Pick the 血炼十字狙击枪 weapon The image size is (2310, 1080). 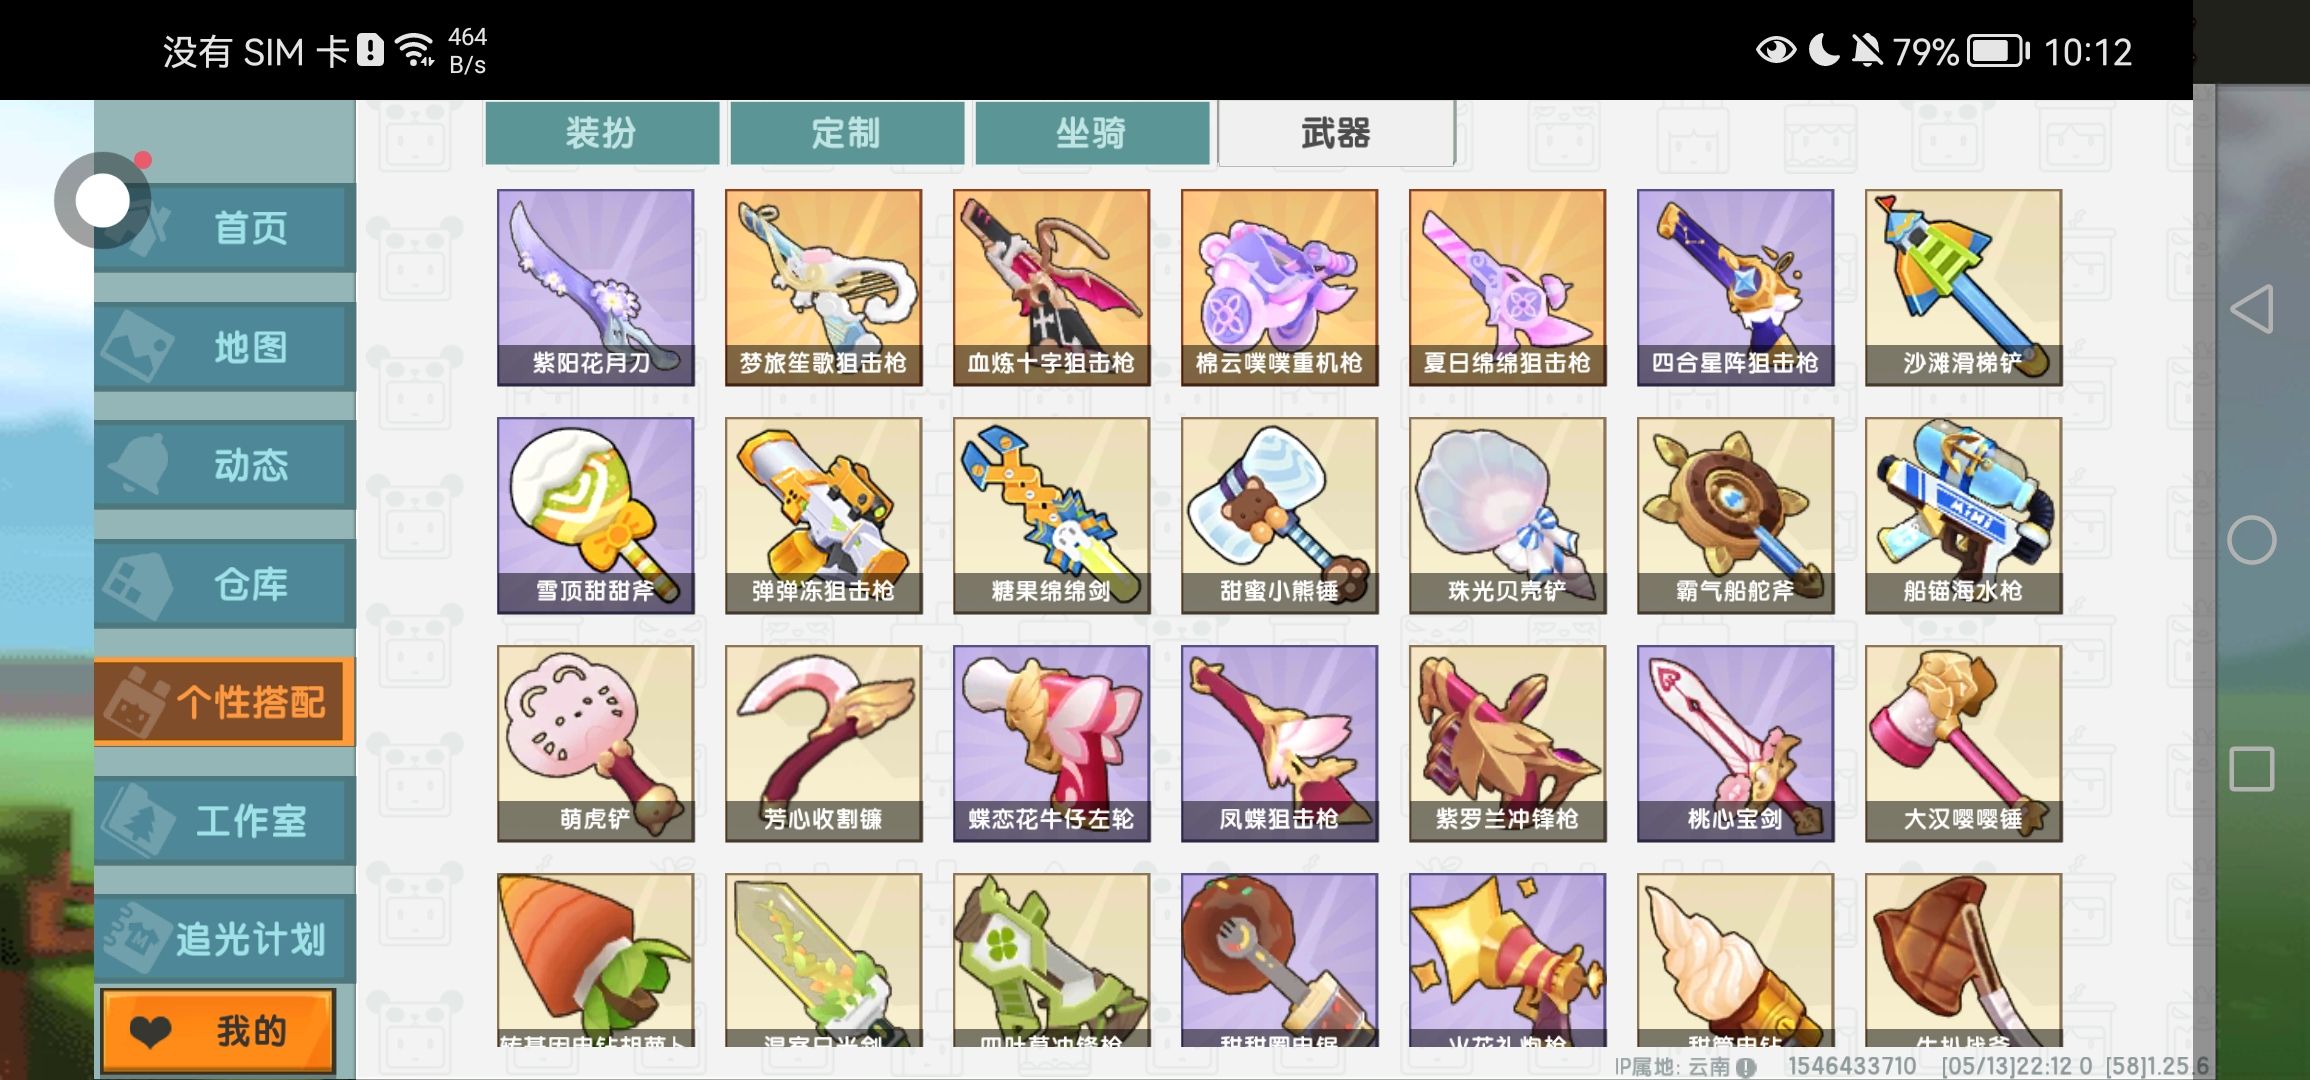click(x=1051, y=288)
